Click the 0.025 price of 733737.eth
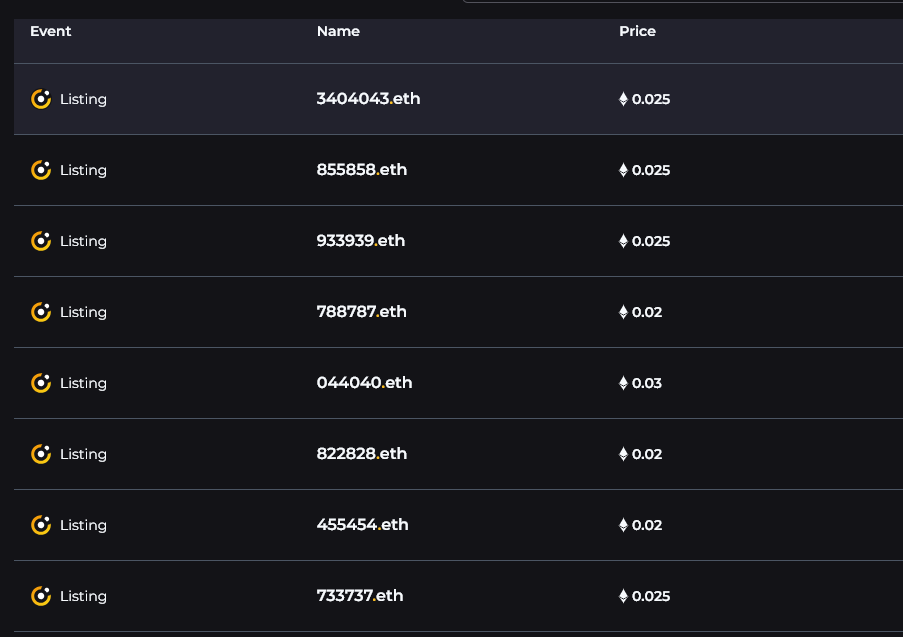Viewport: 903px width, 637px height. pyautogui.click(x=651, y=596)
